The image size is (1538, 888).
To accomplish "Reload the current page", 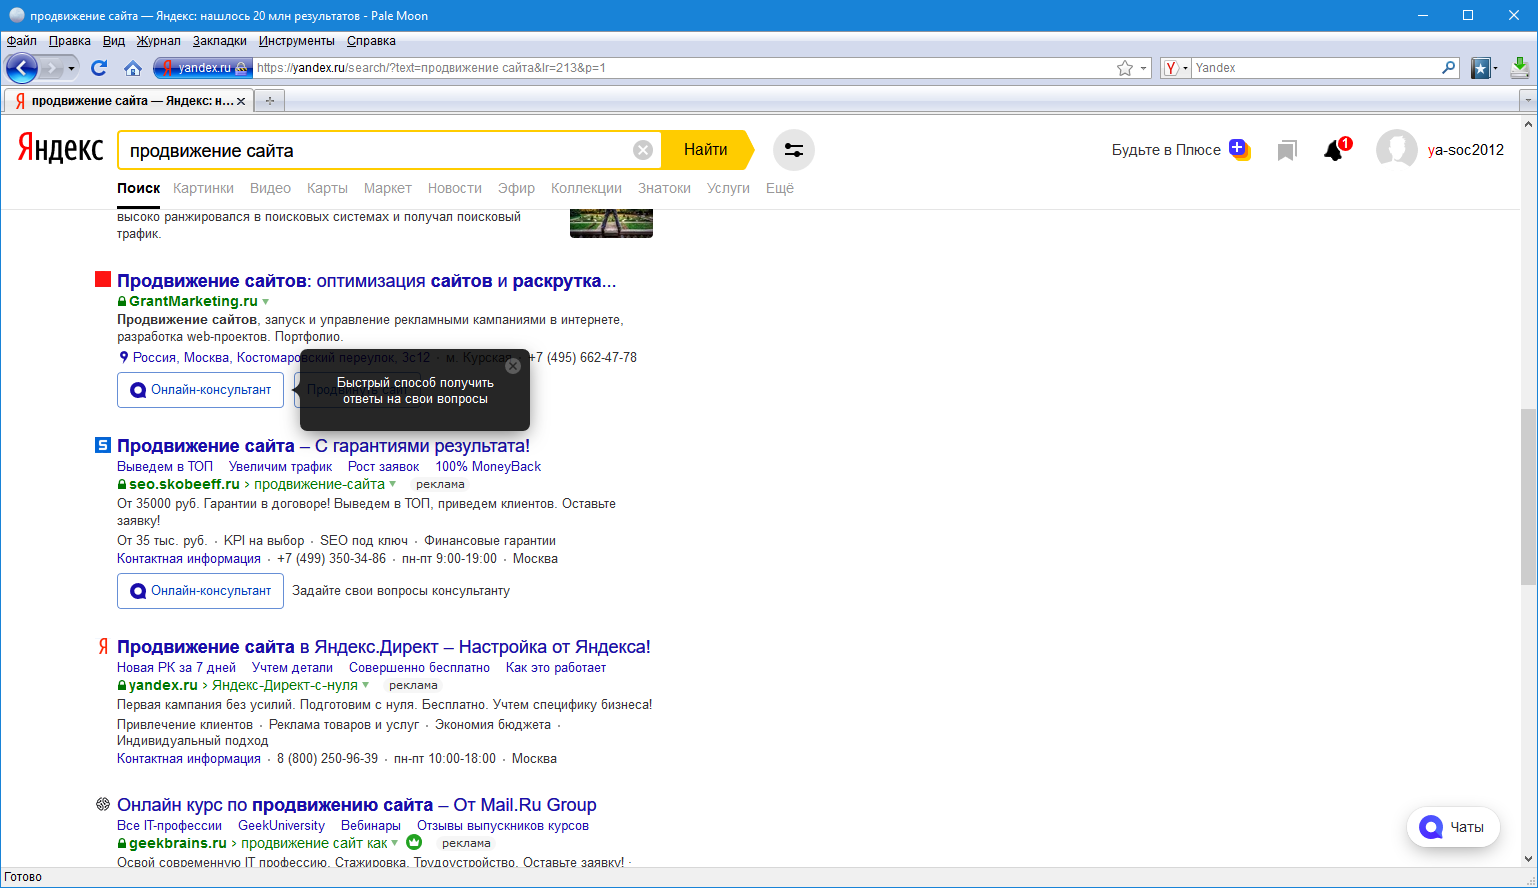I will point(99,68).
